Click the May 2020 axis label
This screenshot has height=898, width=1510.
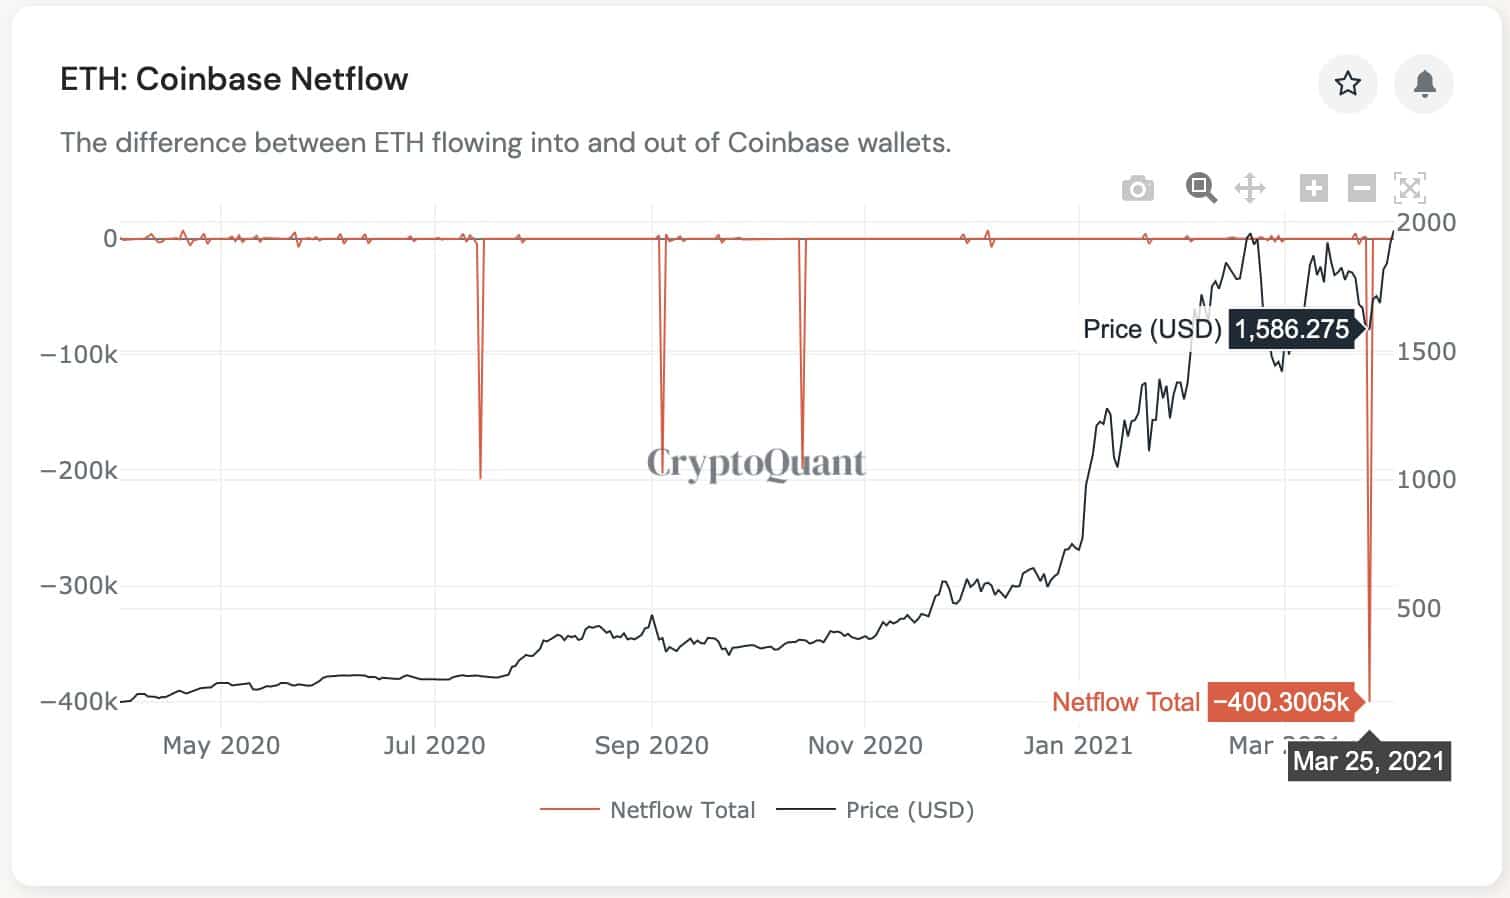221,745
